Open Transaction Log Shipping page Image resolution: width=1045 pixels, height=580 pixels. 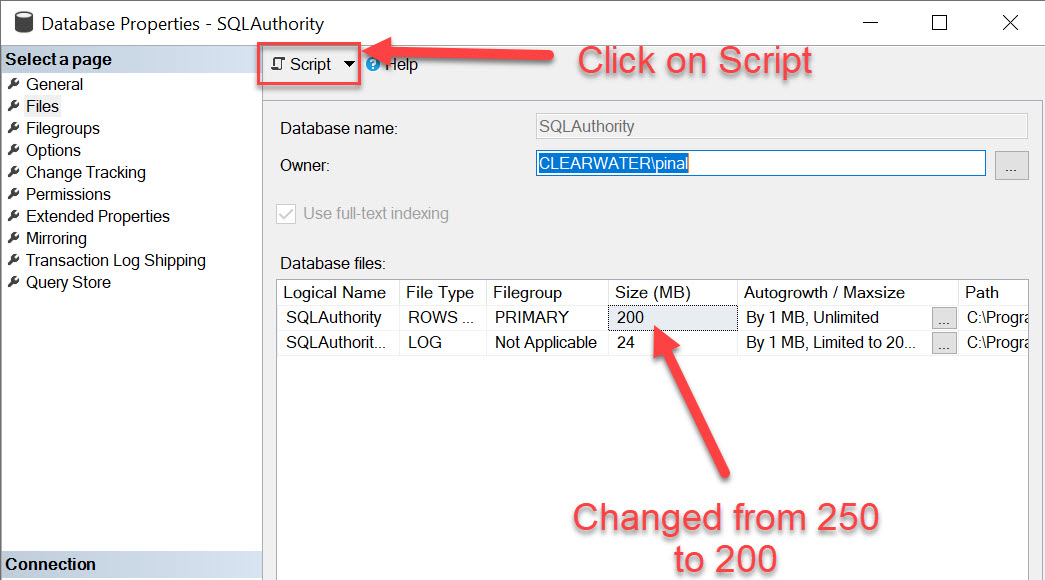(115, 261)
